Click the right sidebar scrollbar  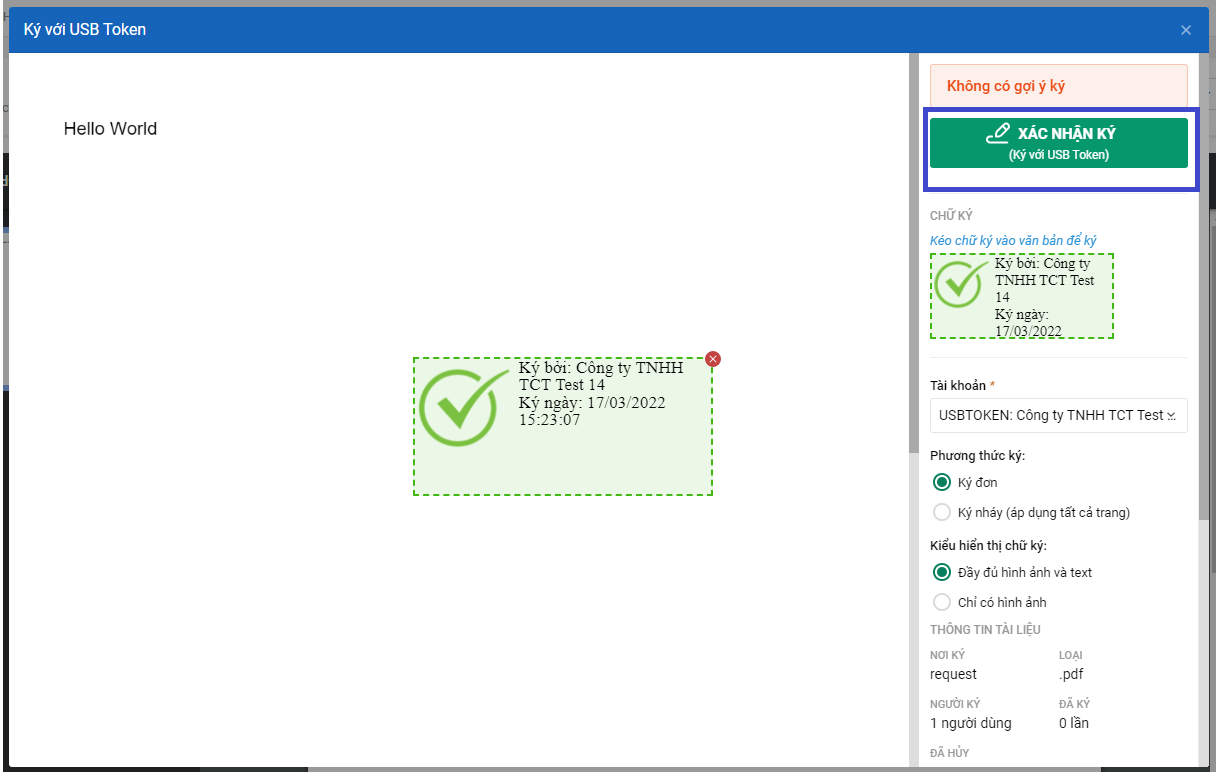pyautogui.click(x=1204, y=285)
